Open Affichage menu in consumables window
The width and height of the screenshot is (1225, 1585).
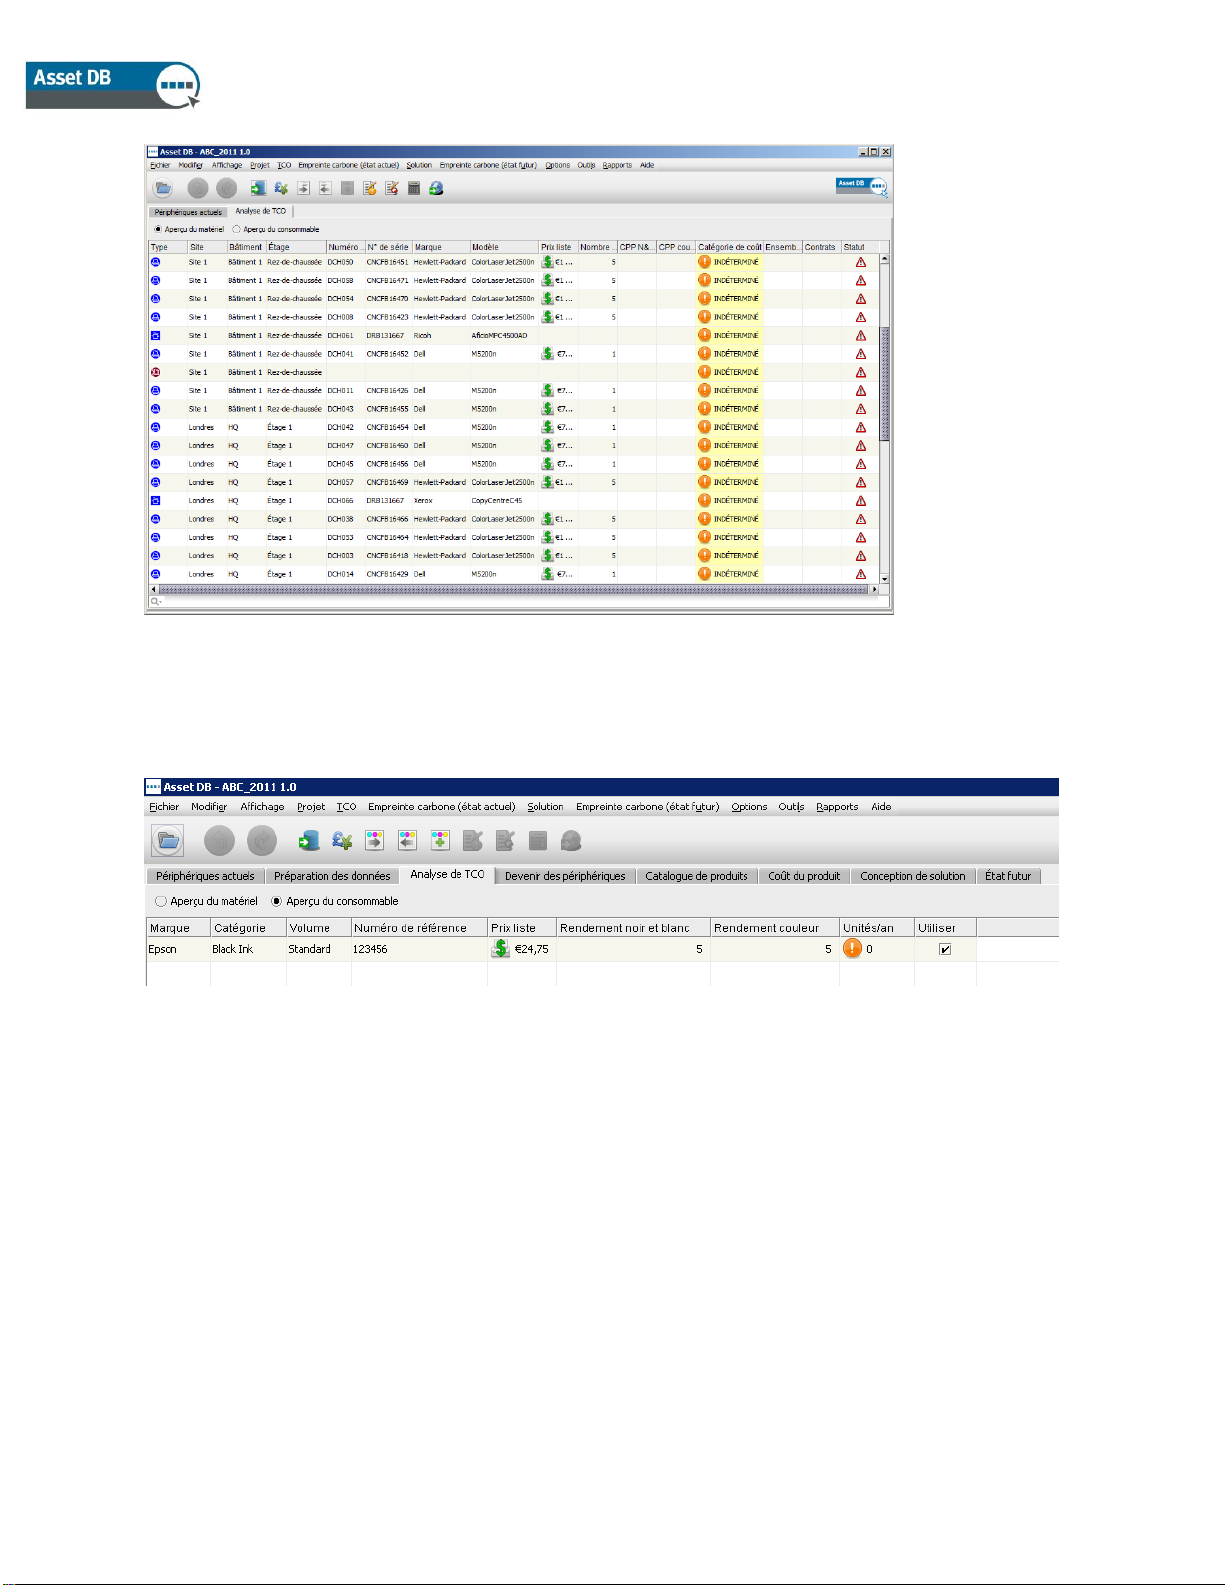(x=262, y=806)
